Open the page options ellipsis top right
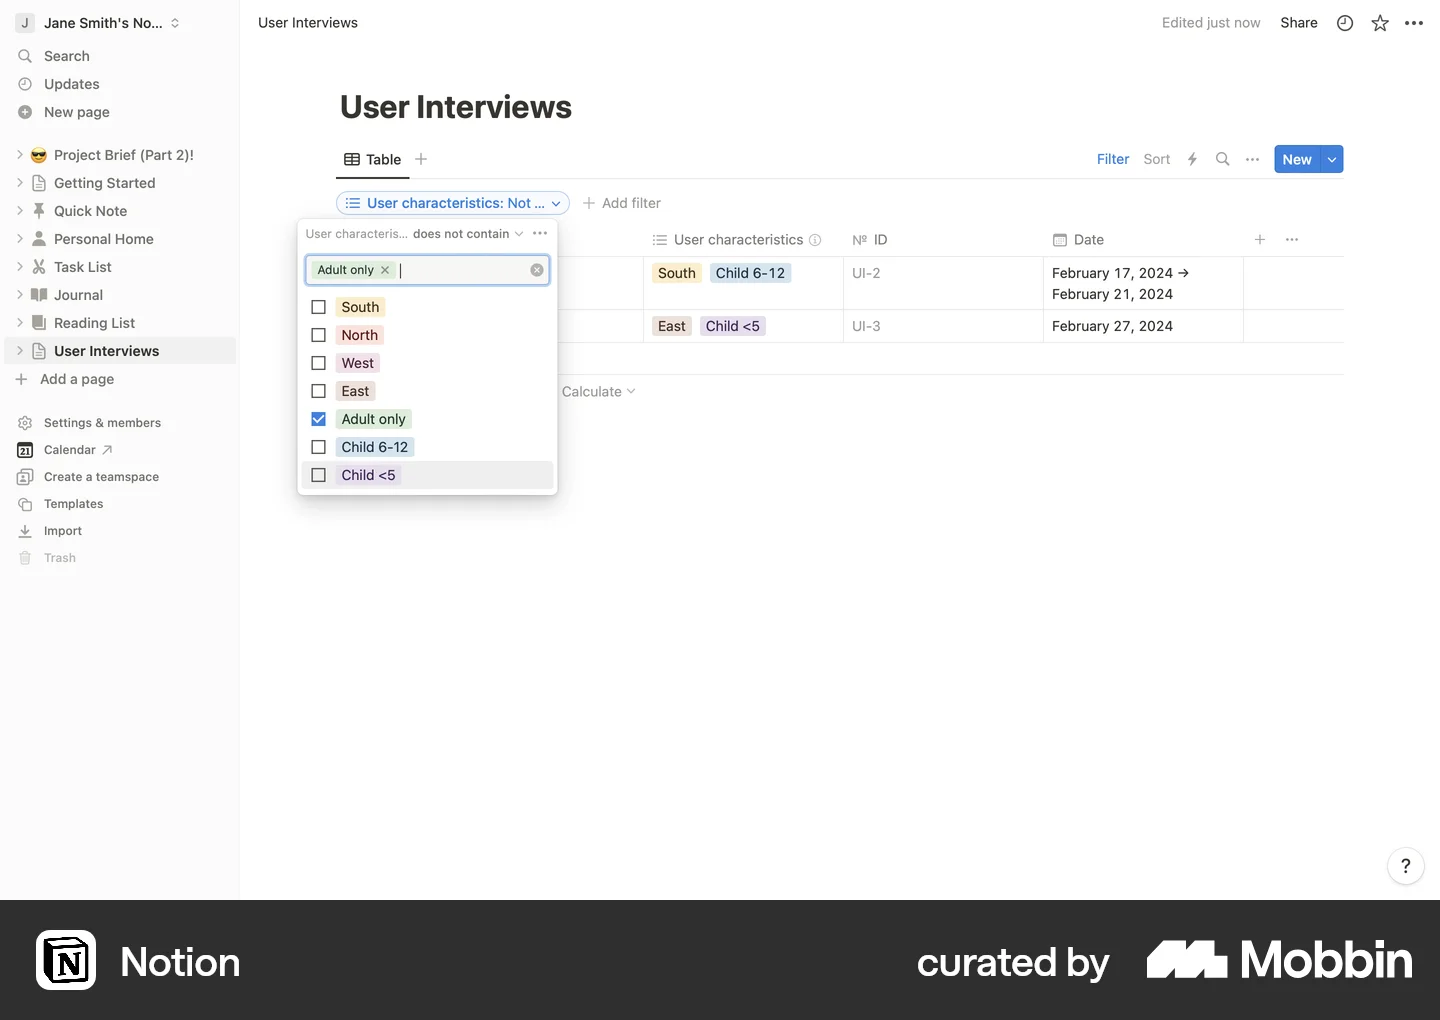1440x1020 pixels. pyautogui.click(x=1414, y=23)
